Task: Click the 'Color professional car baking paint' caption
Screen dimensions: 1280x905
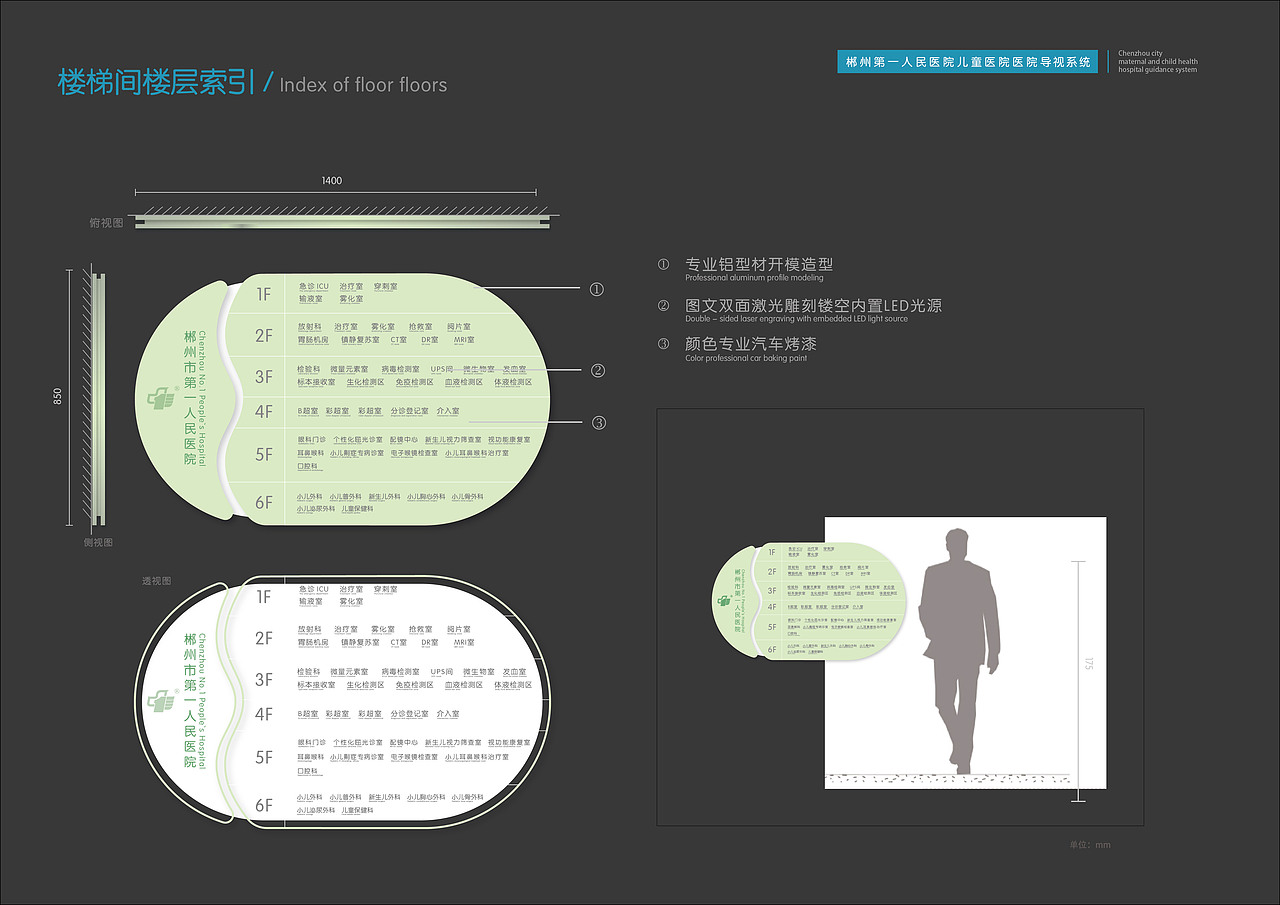Action: [746, 358]
